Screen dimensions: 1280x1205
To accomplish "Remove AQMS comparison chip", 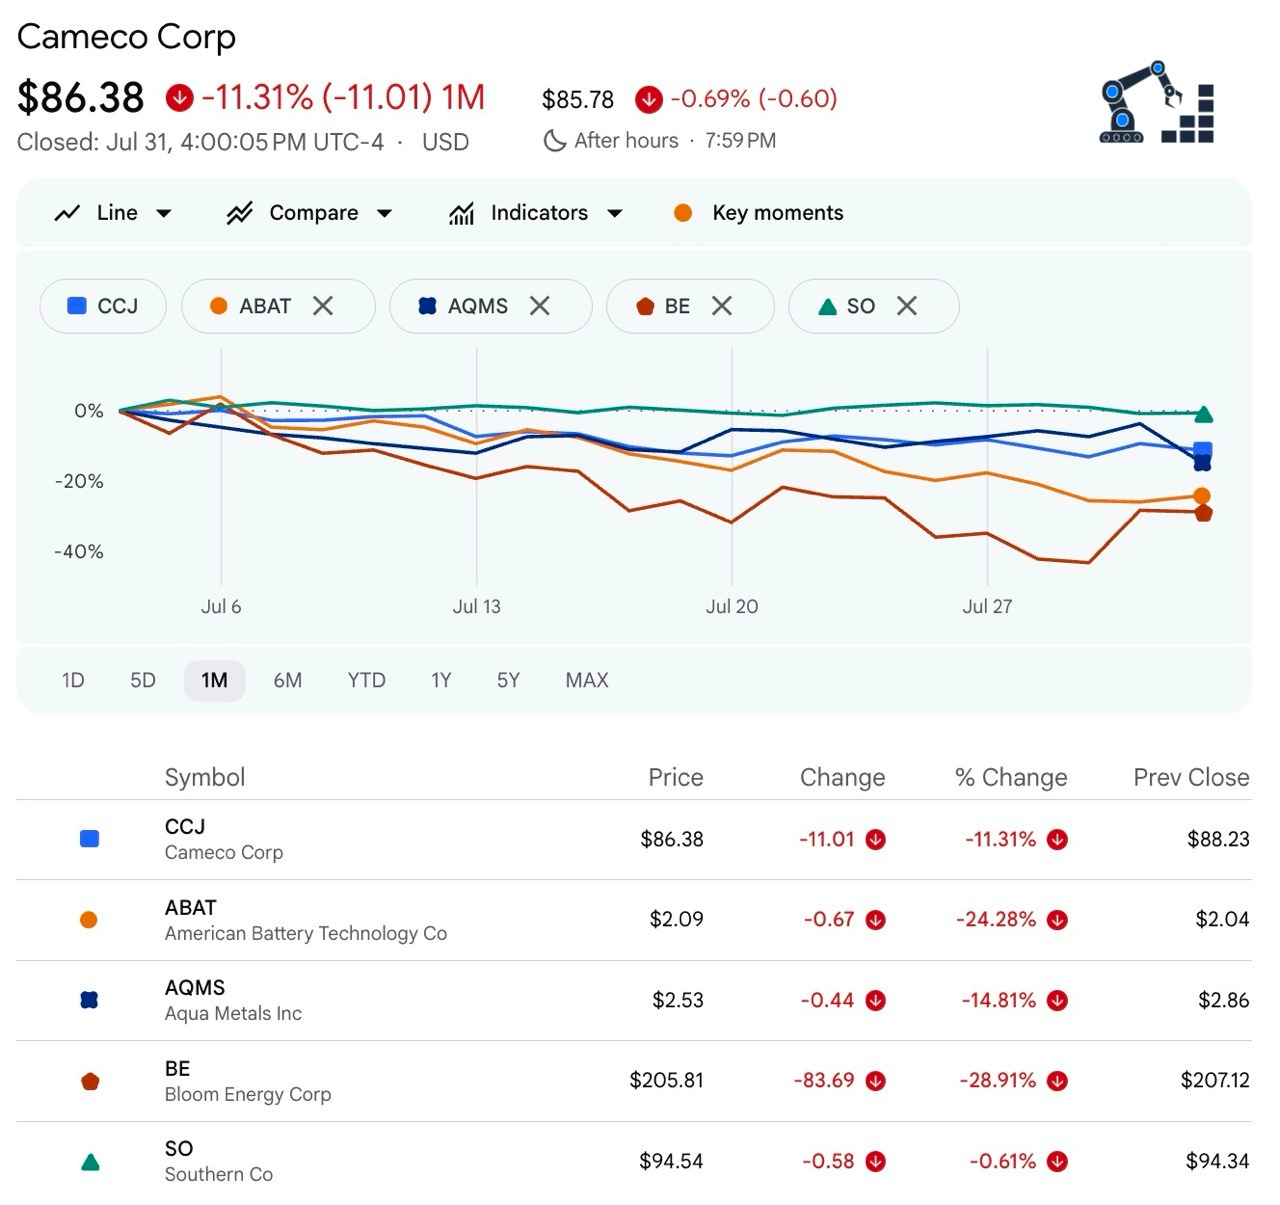I will 540,306.
